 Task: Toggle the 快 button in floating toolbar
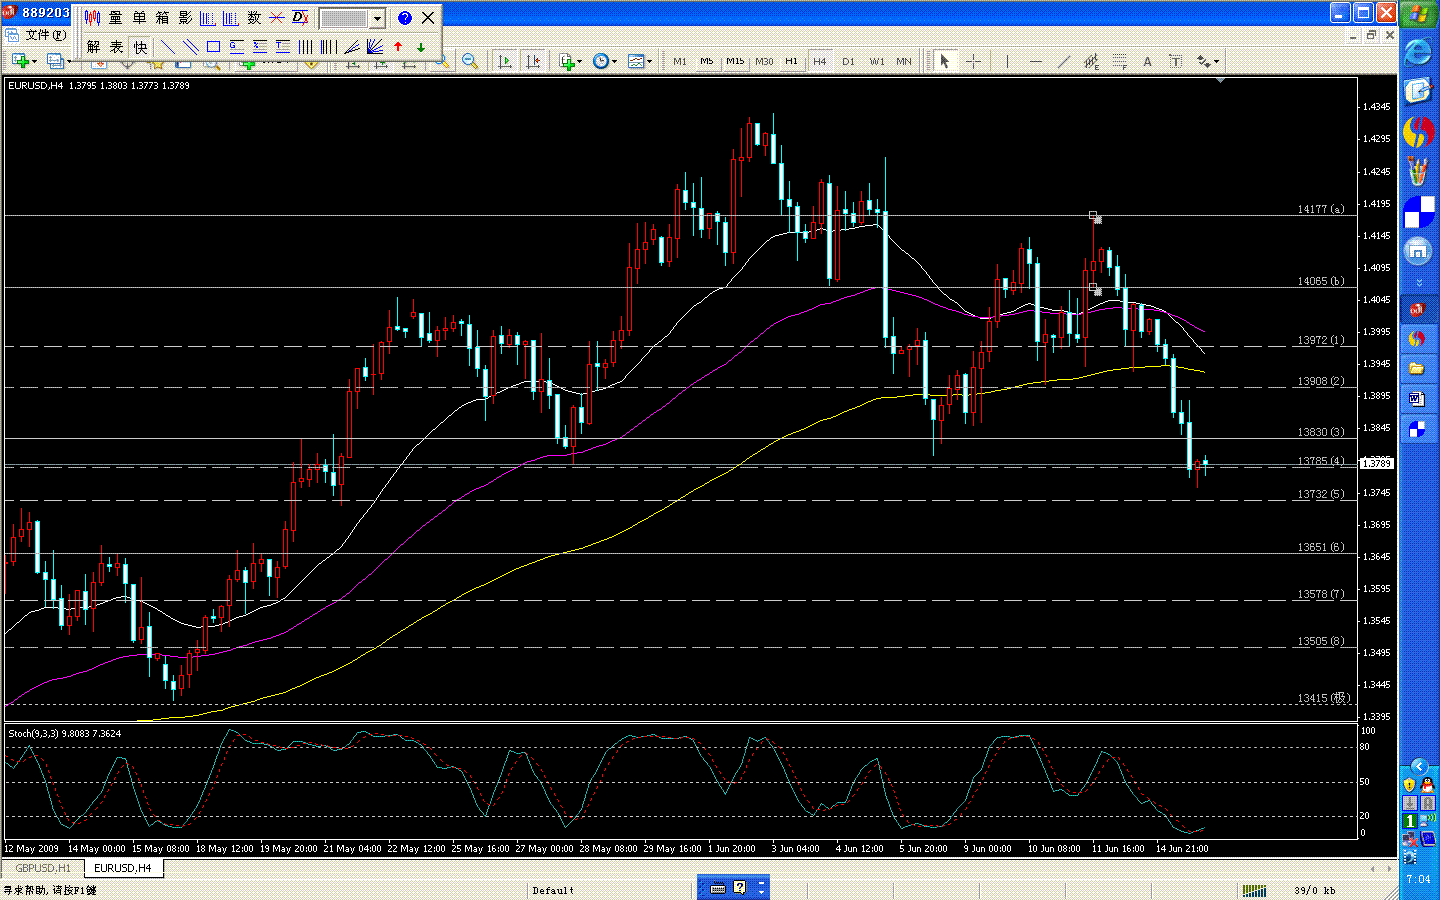click(140, 47)
